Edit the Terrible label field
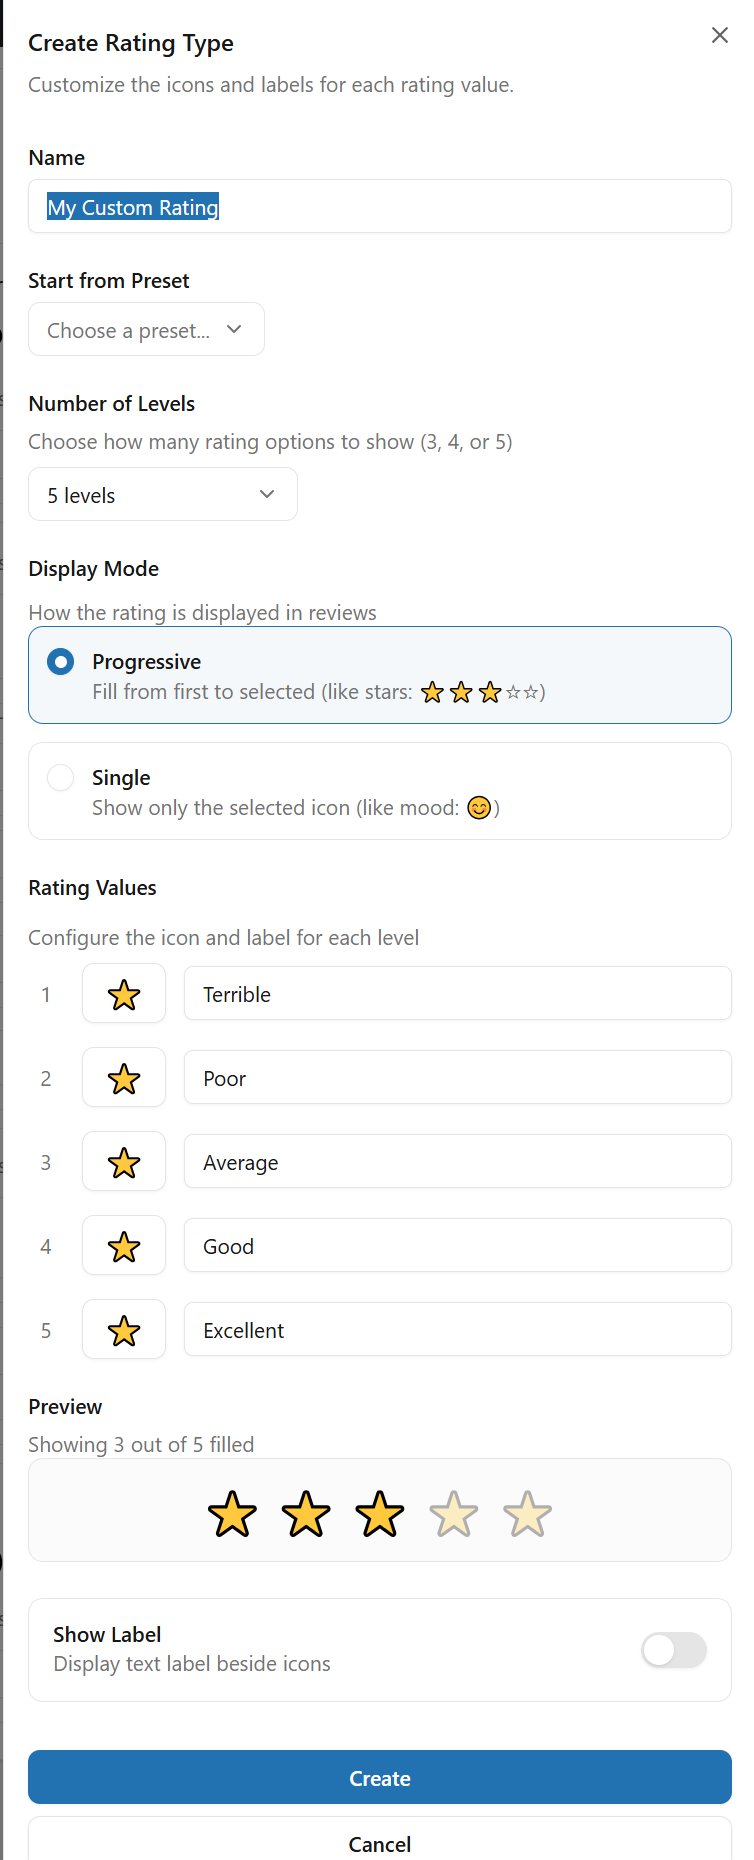754x1860 pixels. (457, 994)
